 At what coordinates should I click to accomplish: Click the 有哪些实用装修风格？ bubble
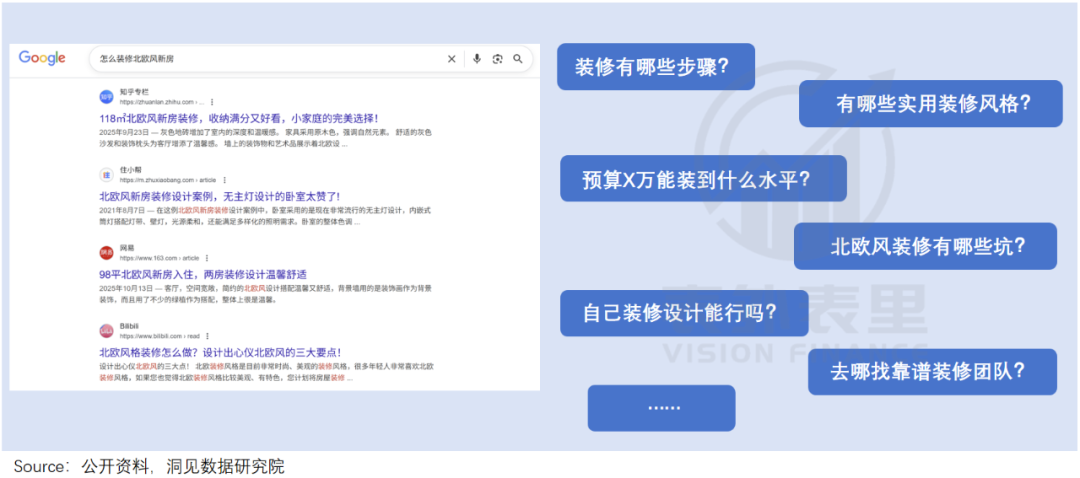[x=931, y=103]
